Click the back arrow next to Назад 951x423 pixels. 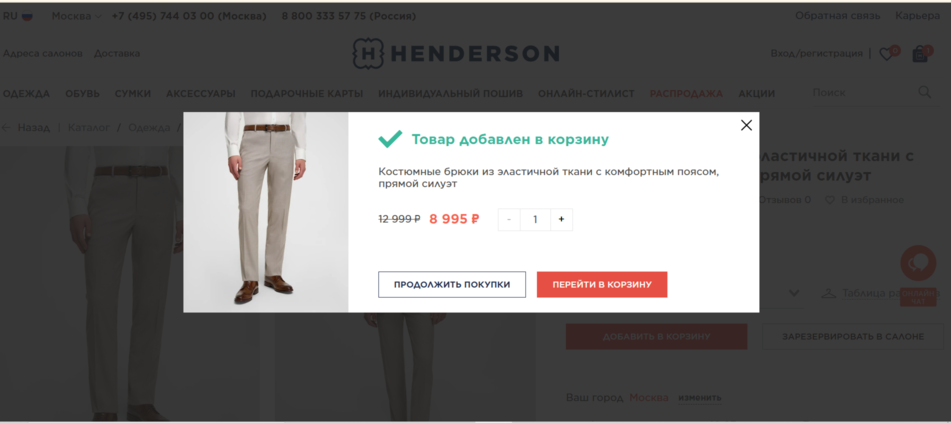7,127
